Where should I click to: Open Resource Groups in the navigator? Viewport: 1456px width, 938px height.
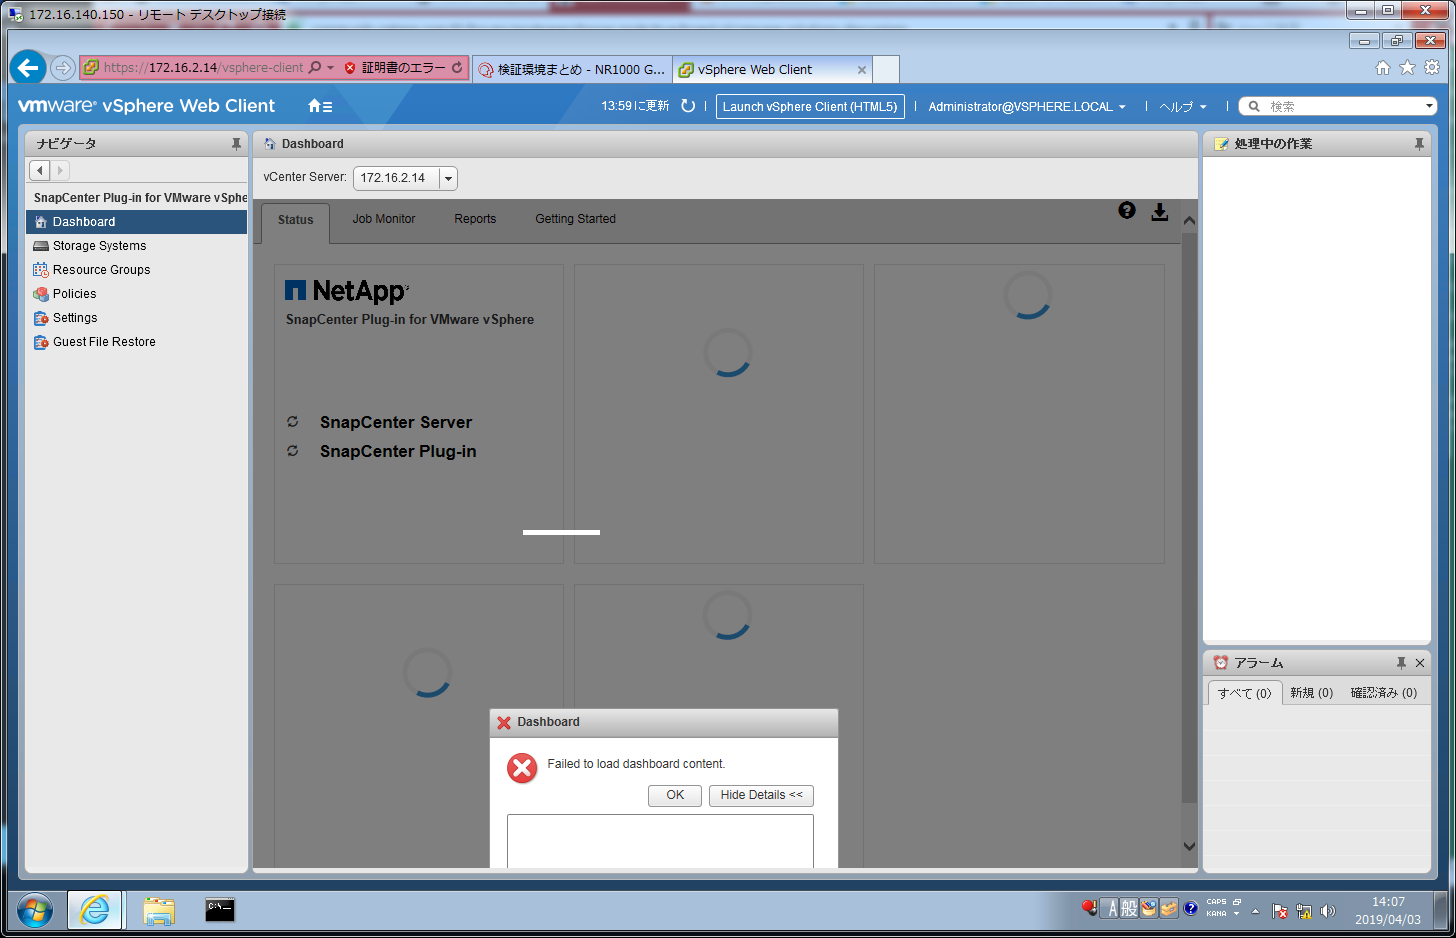pos(136,270)
